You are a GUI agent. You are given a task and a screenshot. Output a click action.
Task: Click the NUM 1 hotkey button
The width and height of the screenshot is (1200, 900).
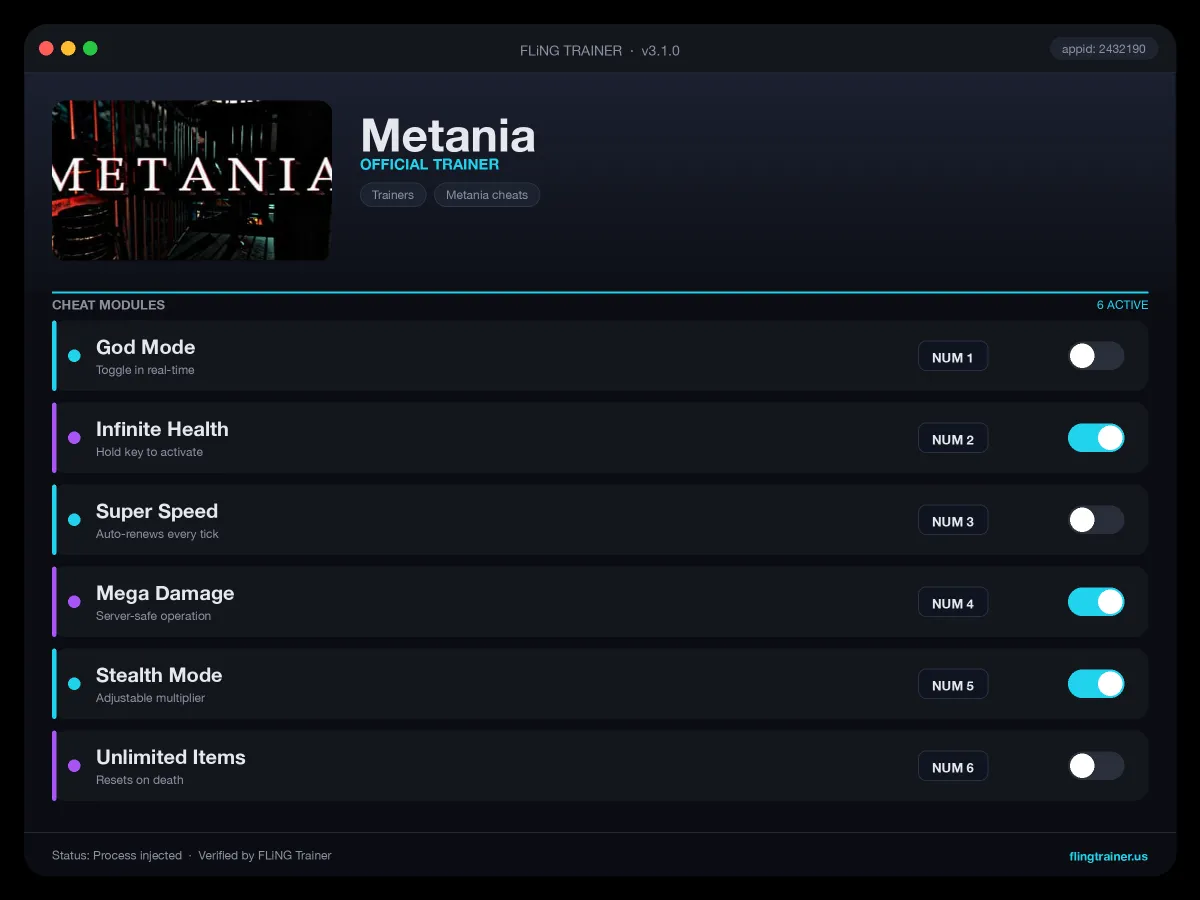click(x=953, y=357)
